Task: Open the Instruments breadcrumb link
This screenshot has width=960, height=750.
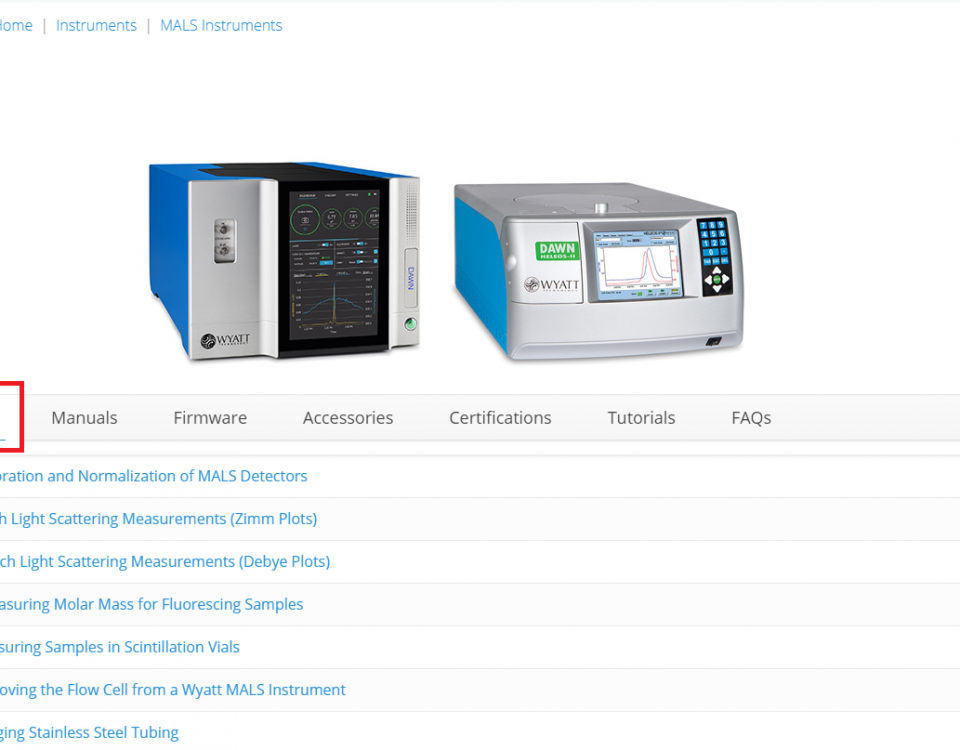Action: pyautogui.click(x=96, y=26)
